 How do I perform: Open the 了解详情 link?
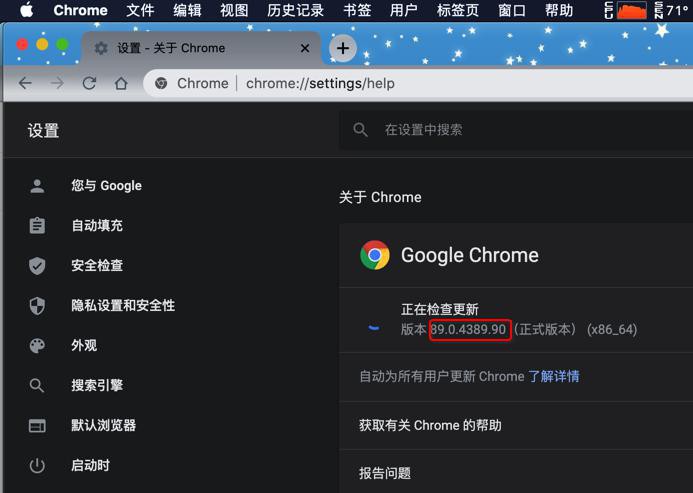pyautogui.click(x=554, y=376)
